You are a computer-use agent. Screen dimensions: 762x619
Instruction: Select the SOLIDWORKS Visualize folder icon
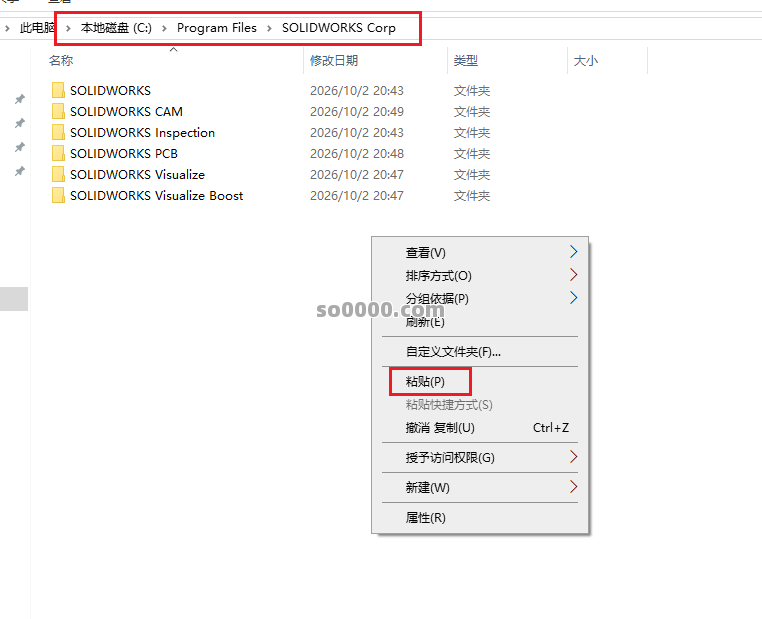pos(58,174)
